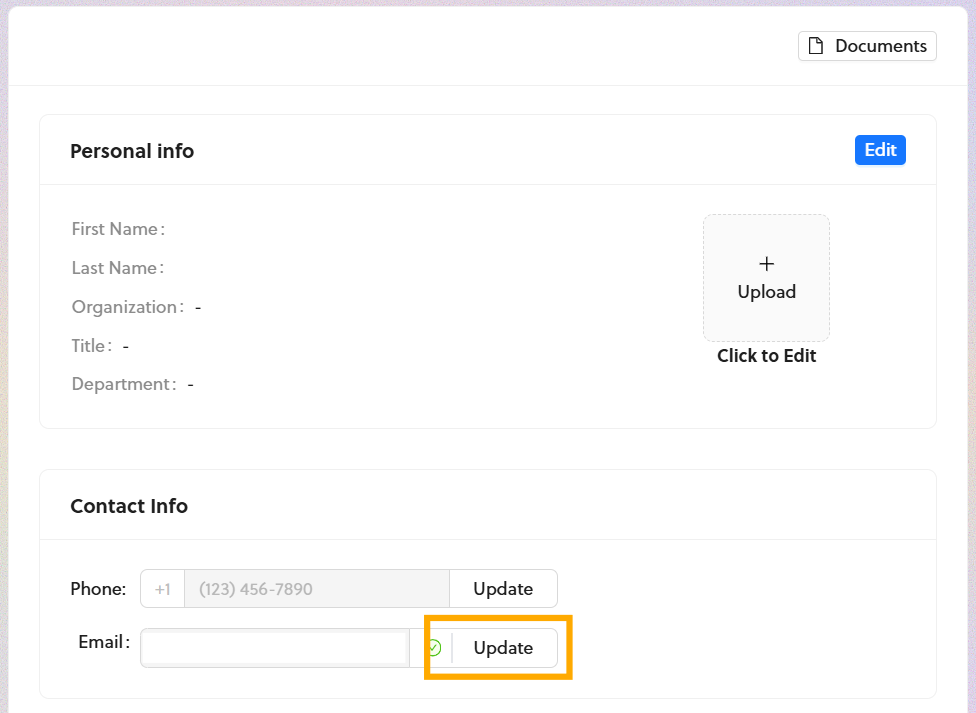Click the Personal info heading

pos(132,151)
